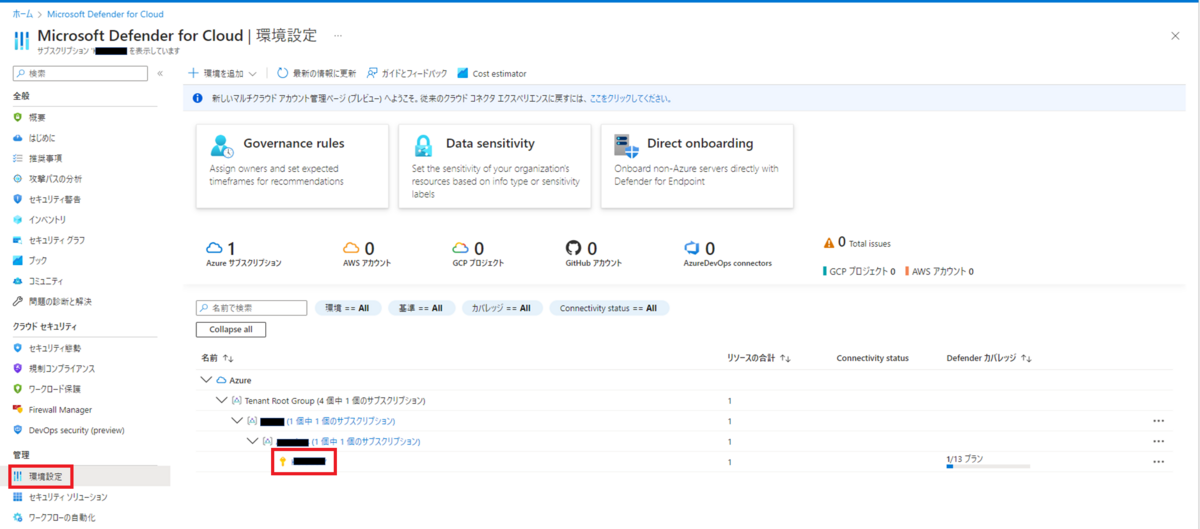Image resolution: width=1200 pixels, height=529 pixels.
Task: Collapse the sidebar with double chevron
Action: [x=160, y=73]
